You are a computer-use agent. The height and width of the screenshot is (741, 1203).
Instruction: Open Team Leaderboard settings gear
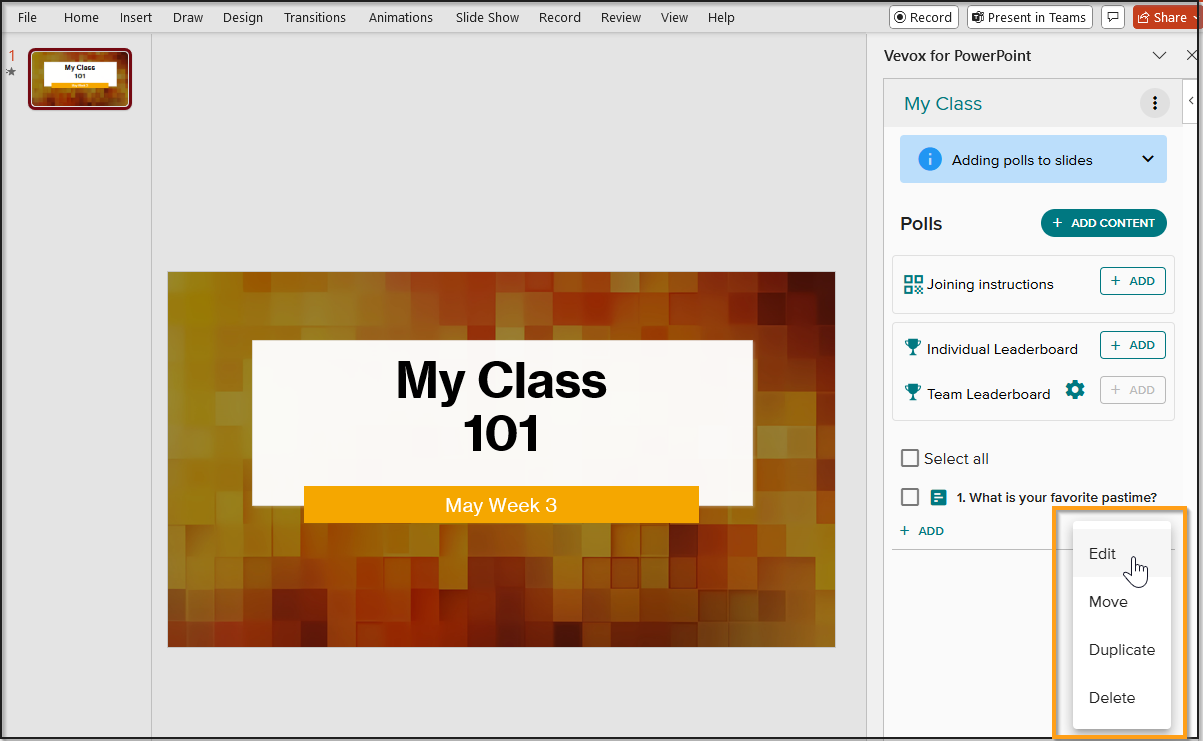coord(1075,390)
